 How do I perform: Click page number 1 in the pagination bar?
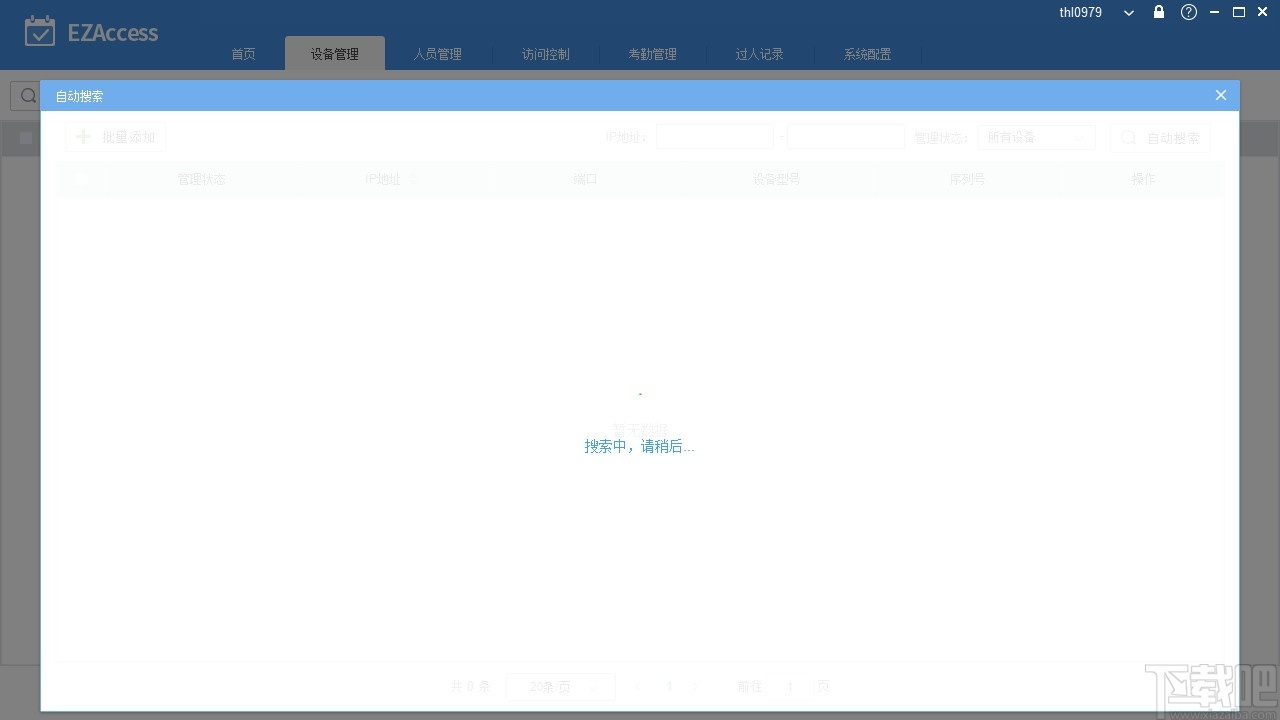(x=669, y=687)
